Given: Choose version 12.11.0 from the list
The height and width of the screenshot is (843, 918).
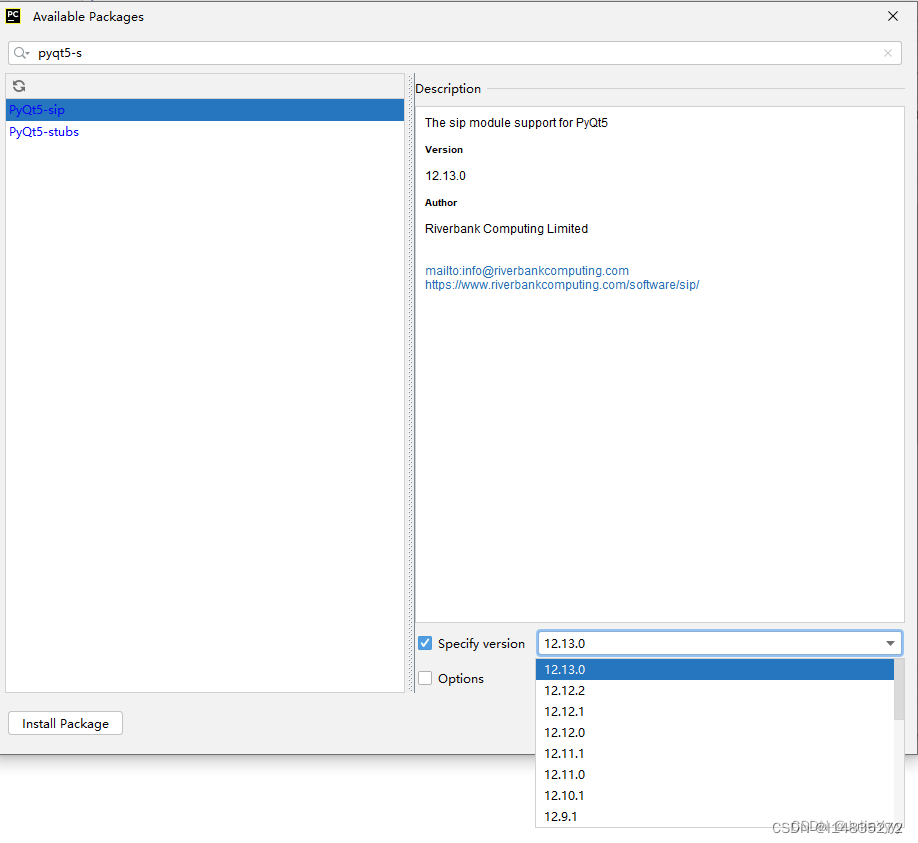Looking at the screenshot, I should coord(715,775).
